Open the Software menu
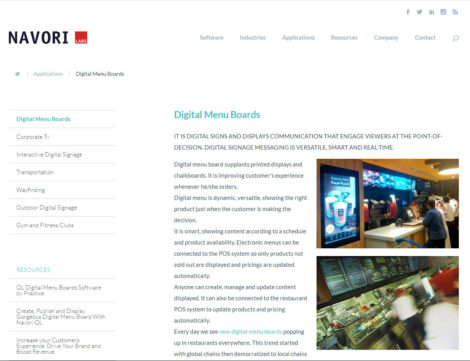Image resolution: width=470 pixels, height=361 pixels. (x=211, y=37)
